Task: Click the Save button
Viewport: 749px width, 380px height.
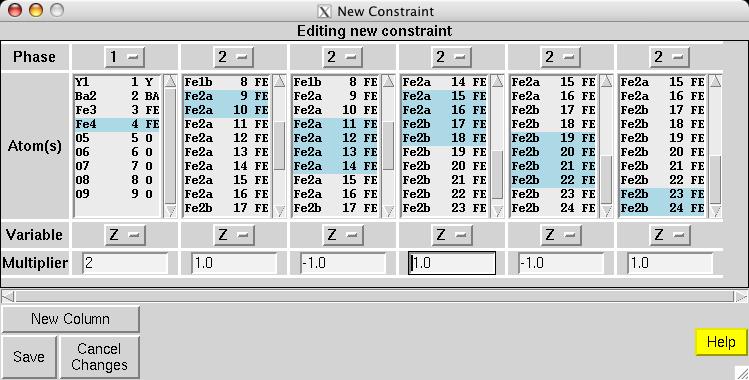Action: 29,357
